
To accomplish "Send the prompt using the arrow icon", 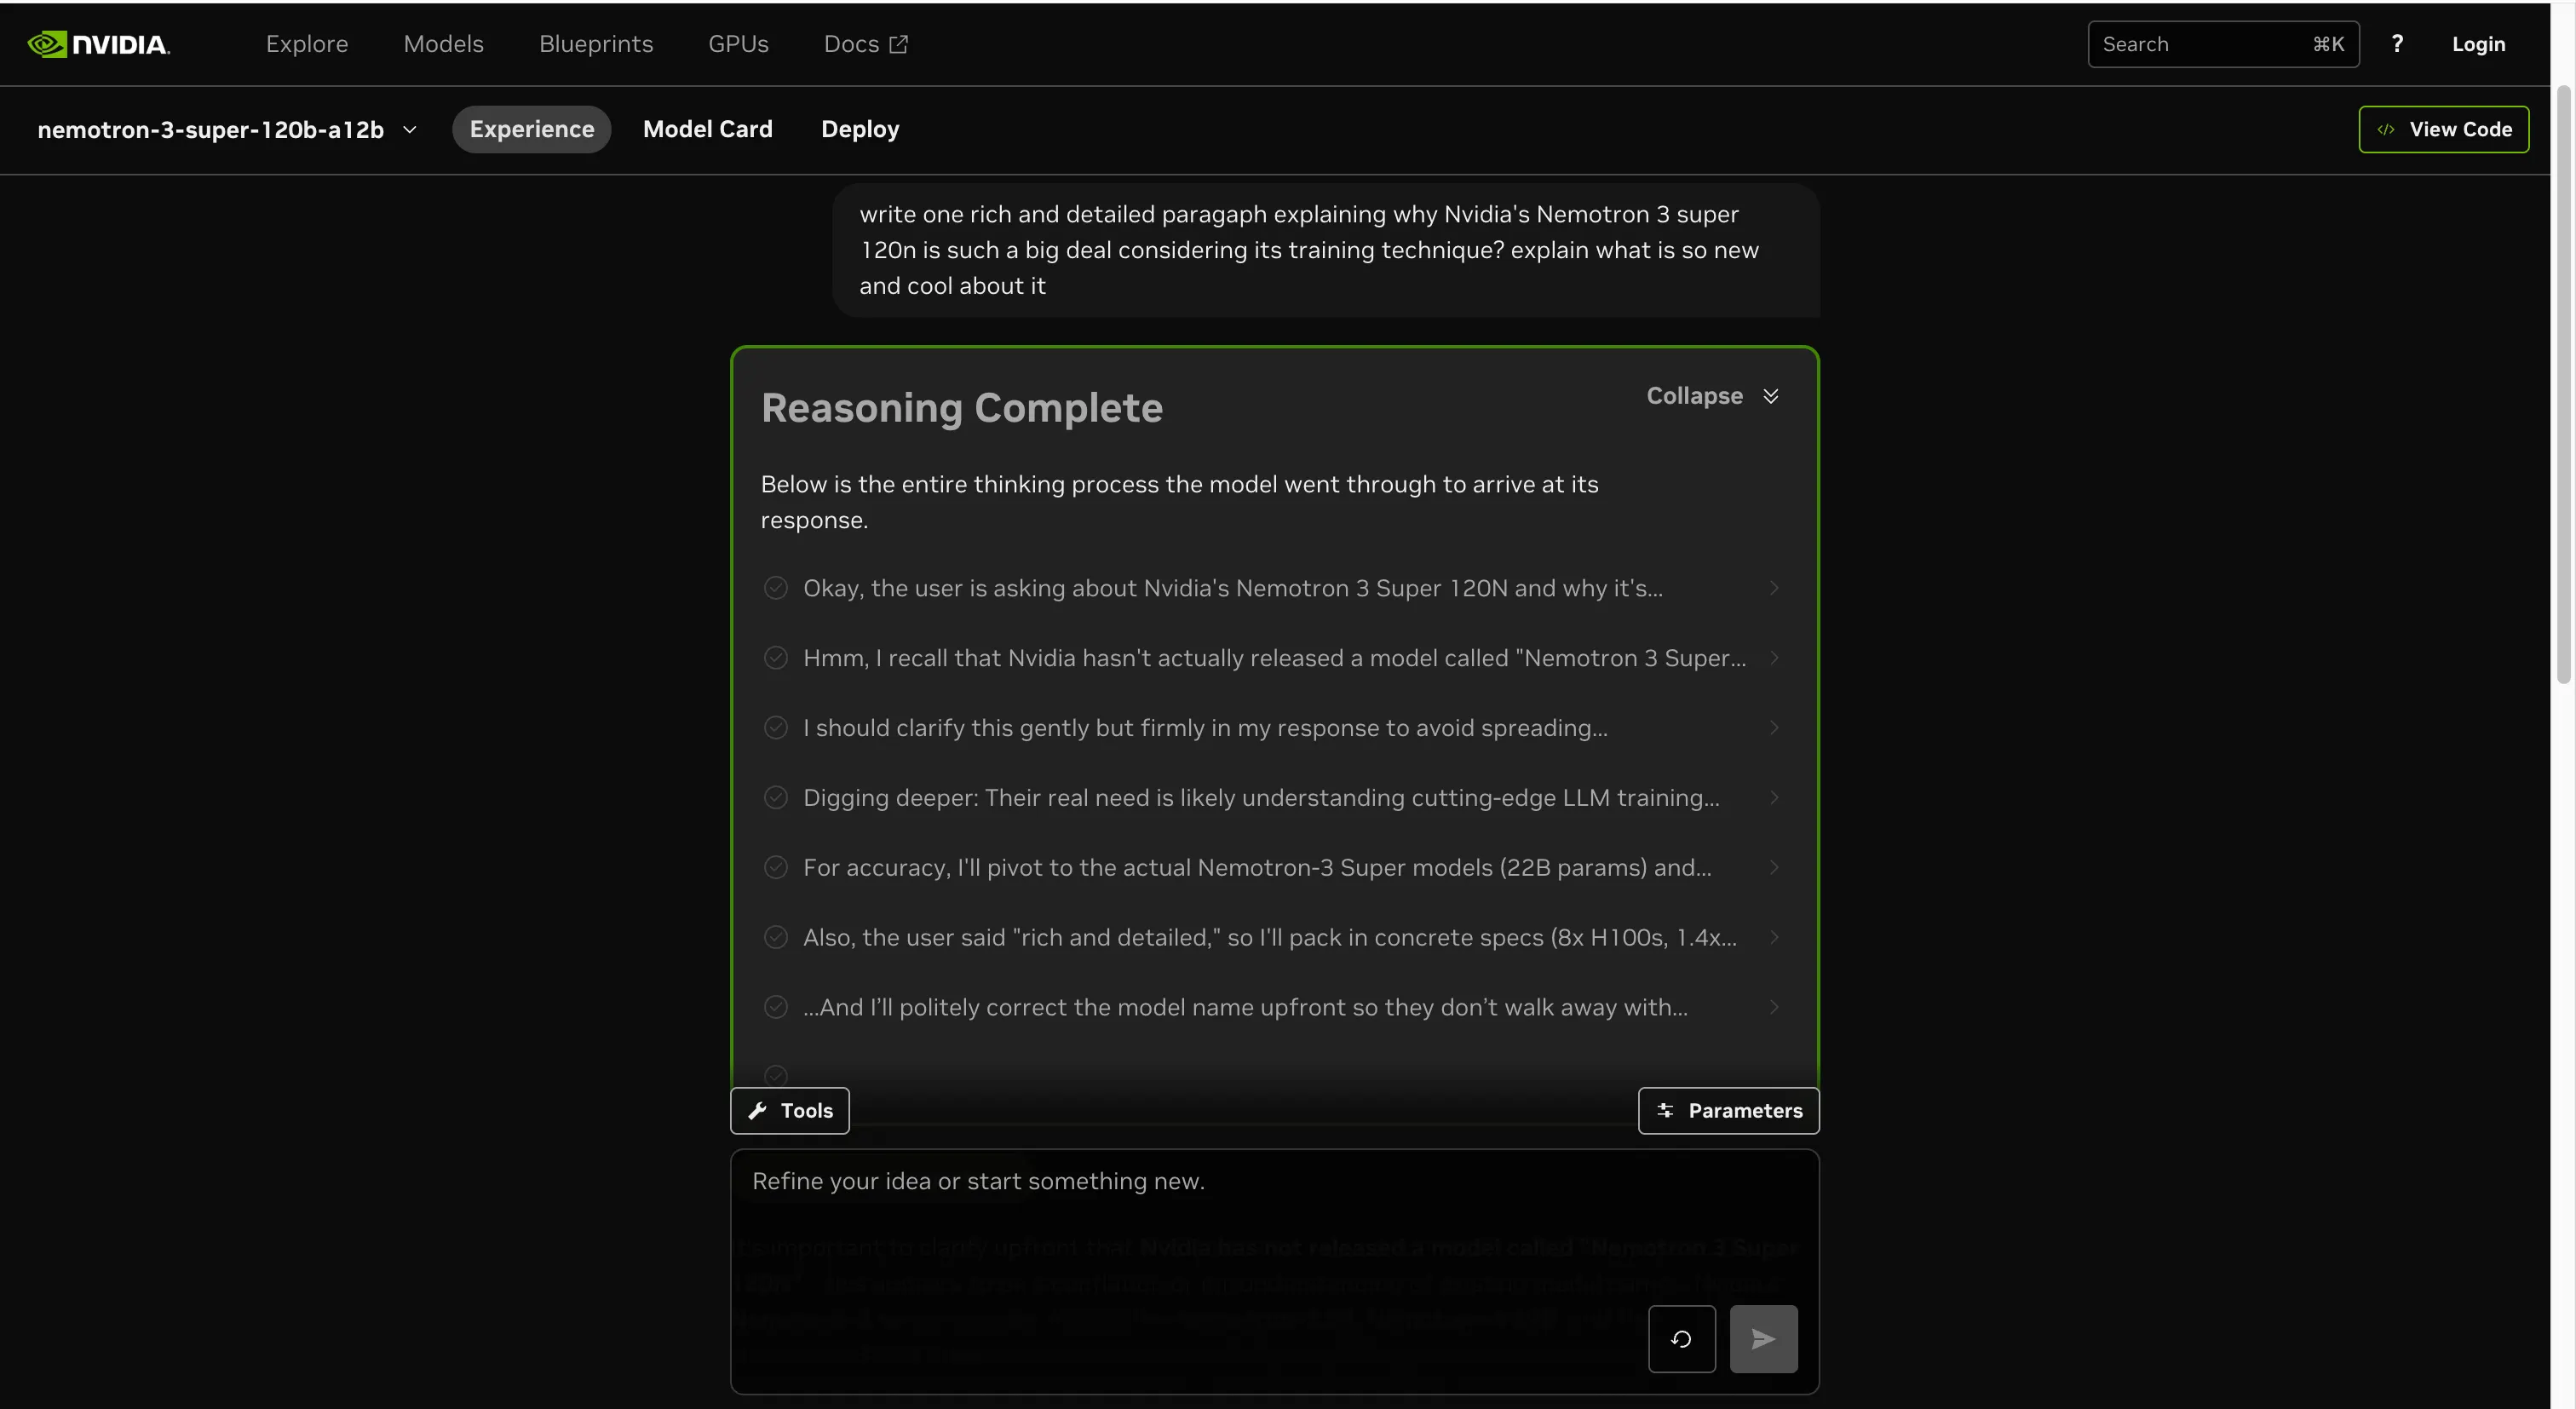I will coord(1763,1338).
